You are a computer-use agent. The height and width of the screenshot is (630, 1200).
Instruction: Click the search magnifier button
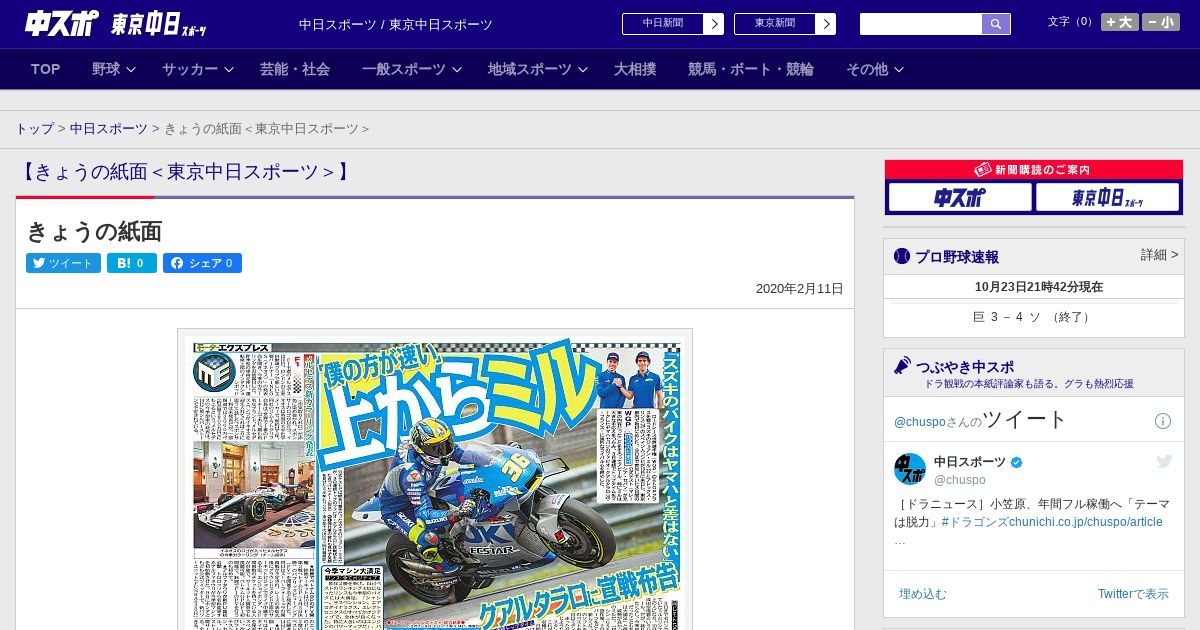[996, 24]
